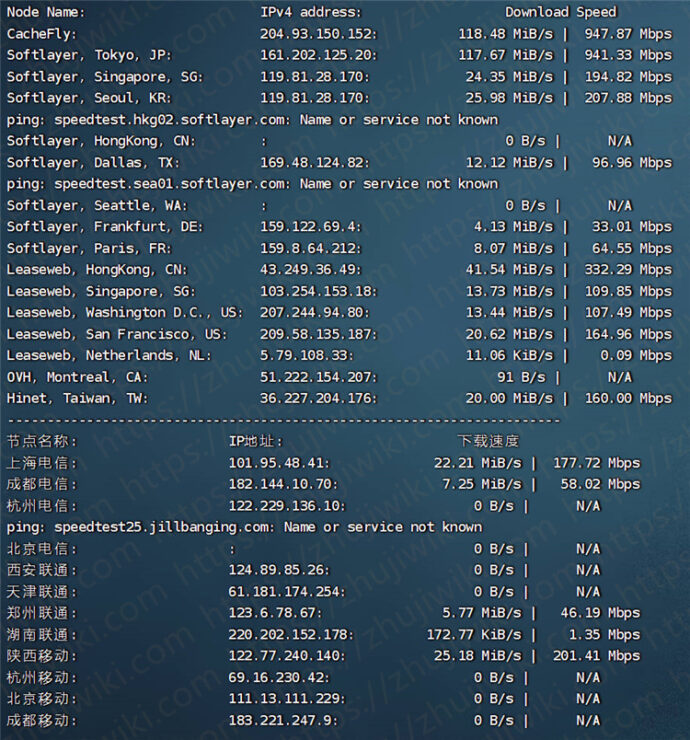Select 'Leaseweb, Washington D.C., US' node name

point(125,313)
